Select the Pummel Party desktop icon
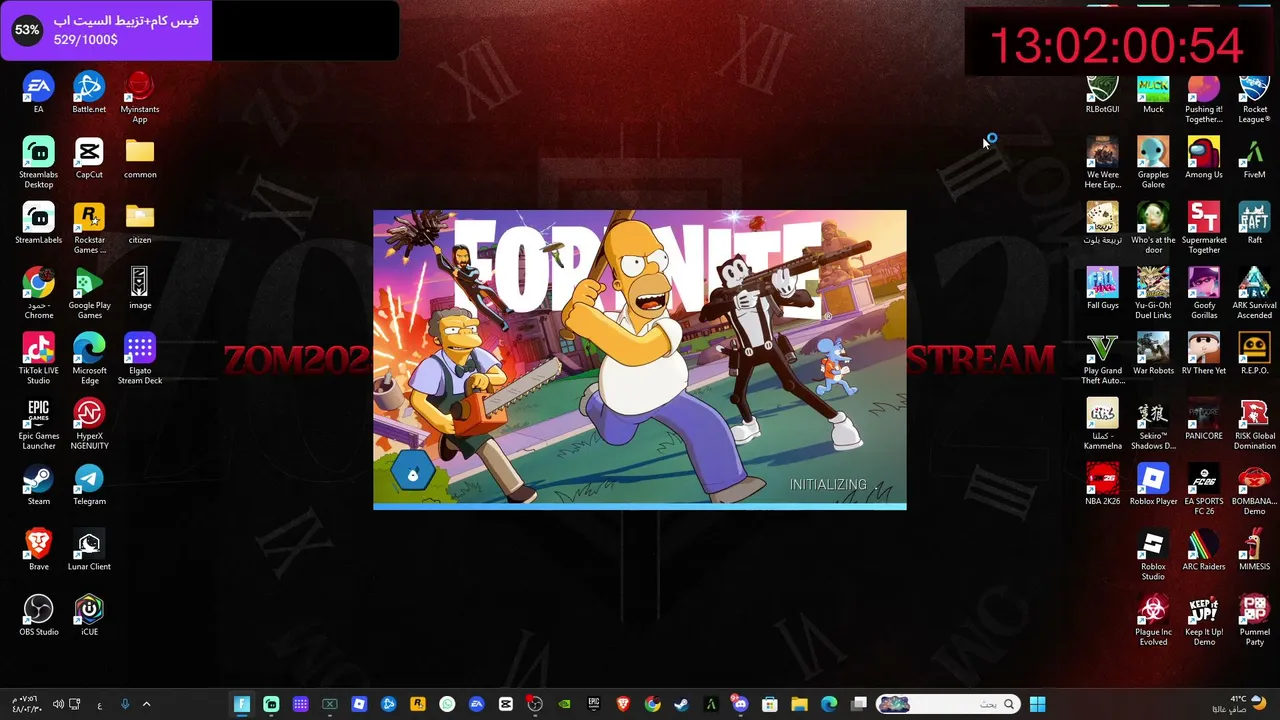The image size is (1280, 720). click(1254, 619)
